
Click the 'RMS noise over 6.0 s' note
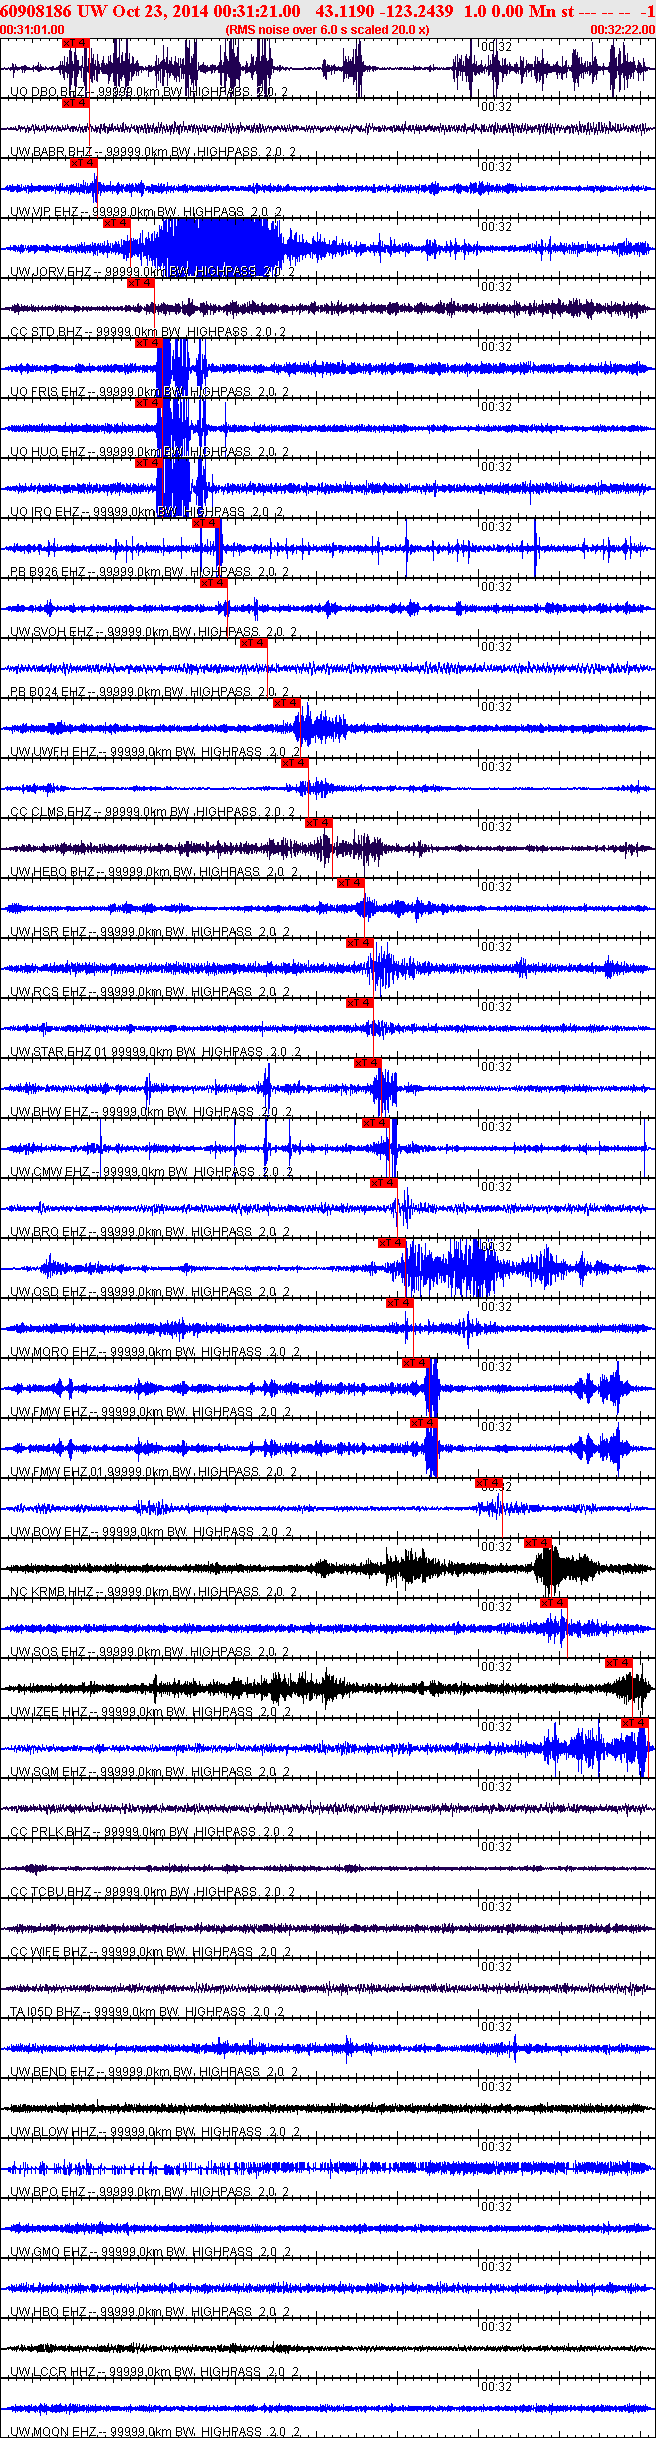click(328, 29)
